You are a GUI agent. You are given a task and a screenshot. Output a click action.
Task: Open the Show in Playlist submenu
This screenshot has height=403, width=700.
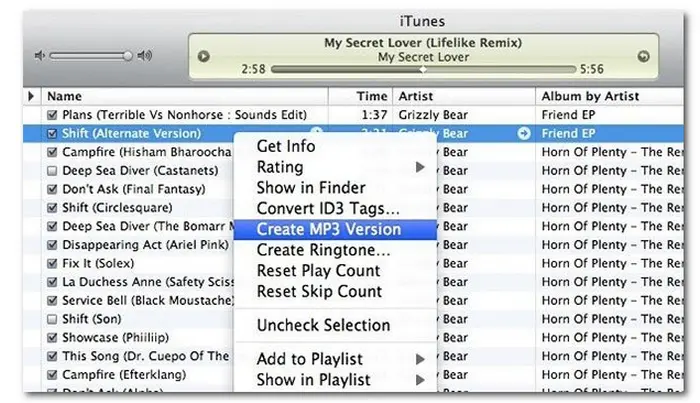(x=335, y=380)
